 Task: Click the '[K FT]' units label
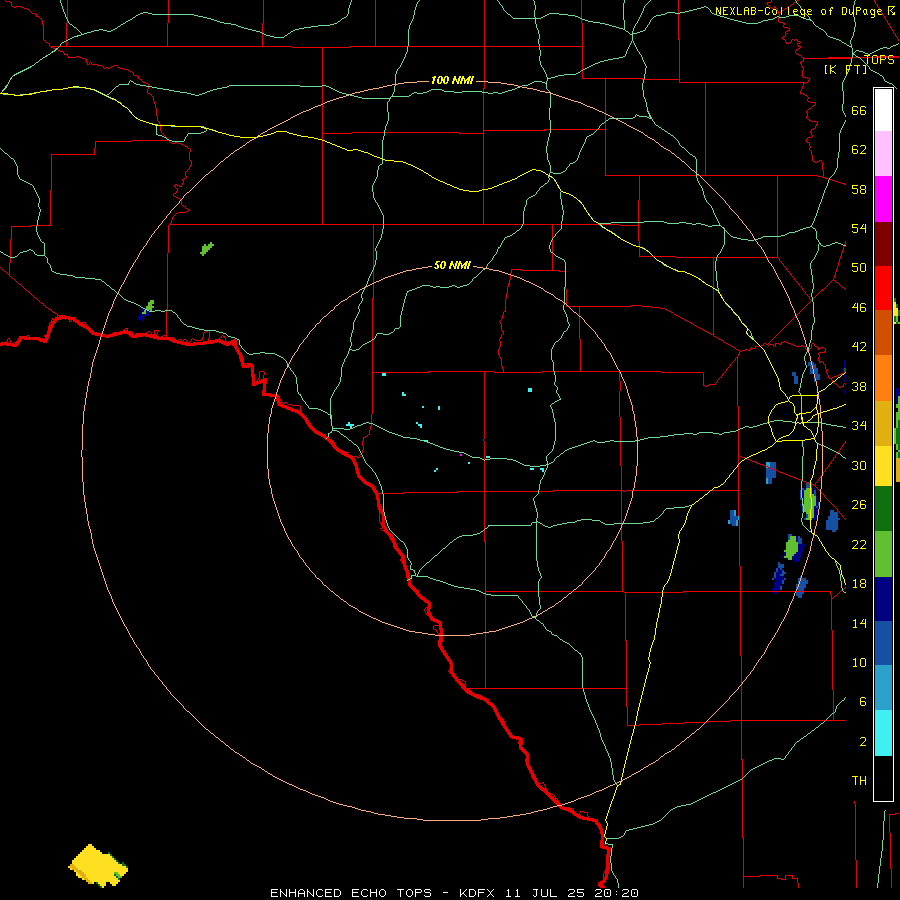(x=846, y=69)
